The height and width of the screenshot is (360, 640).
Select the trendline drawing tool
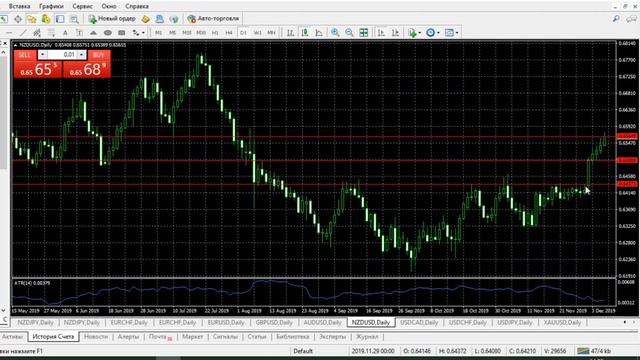[x=23, y=33]
